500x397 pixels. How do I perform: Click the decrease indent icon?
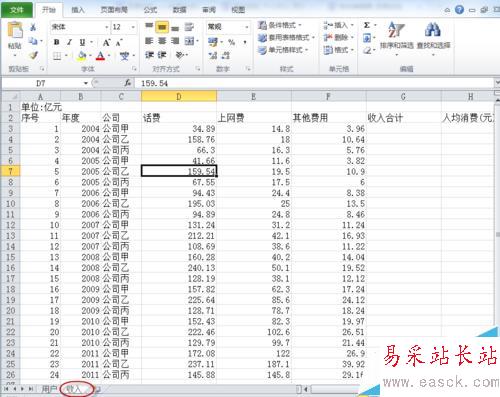[149, 55]
